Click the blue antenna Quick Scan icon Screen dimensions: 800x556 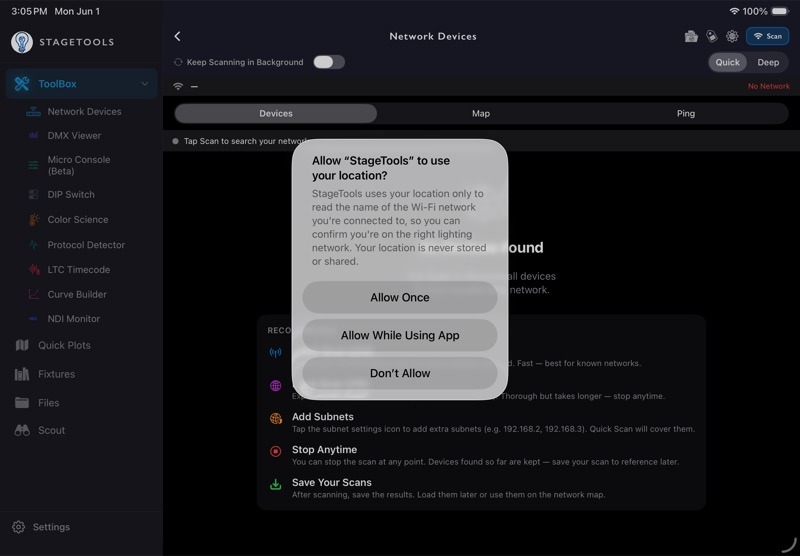pyautogui.click(x=276, y=352)
